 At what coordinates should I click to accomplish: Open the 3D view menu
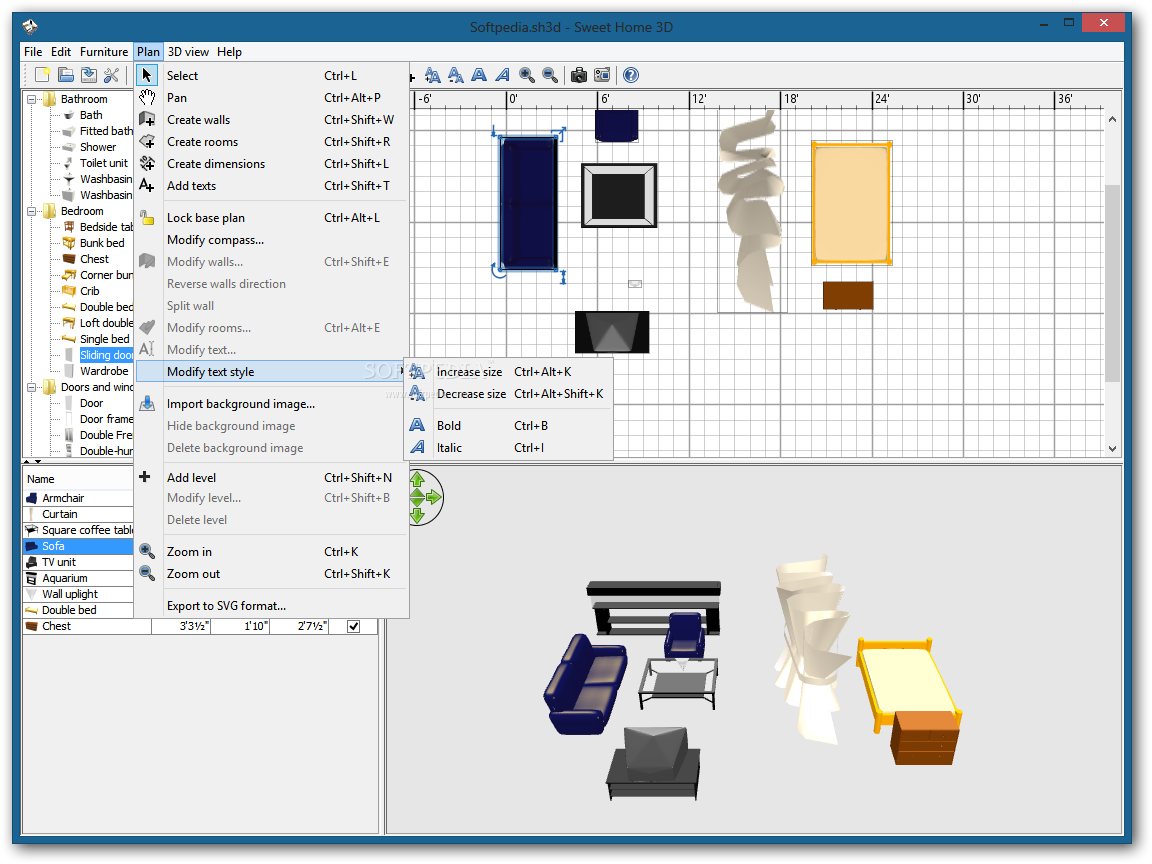click(x=188, y=52)
